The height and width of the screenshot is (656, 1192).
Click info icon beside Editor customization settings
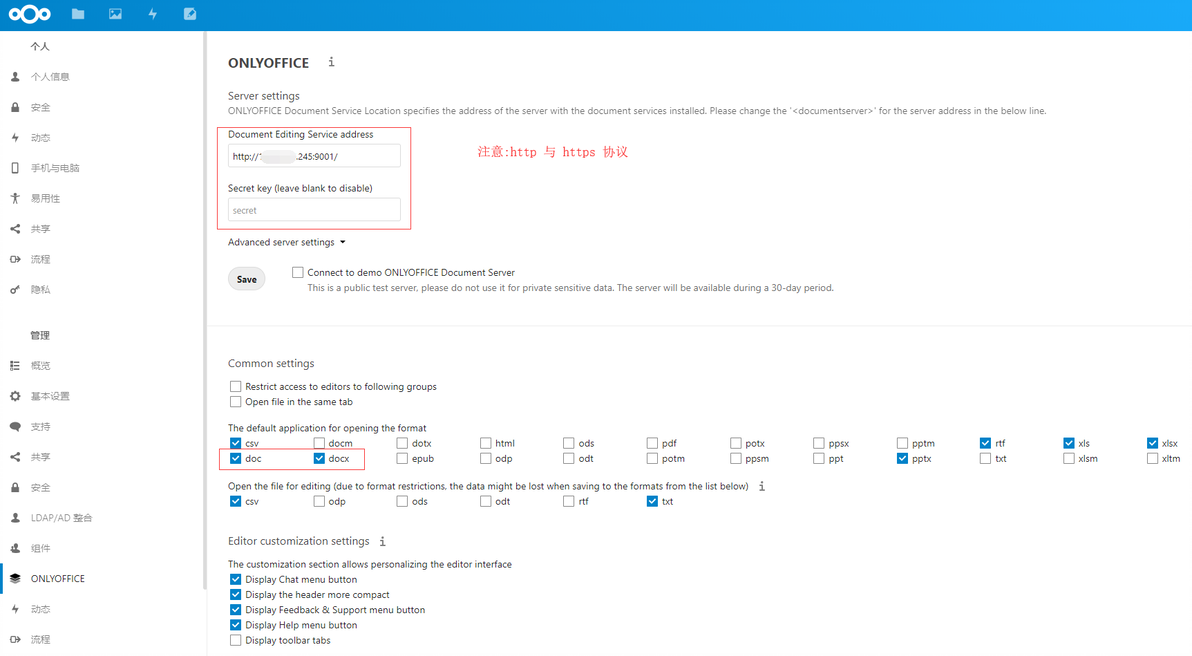(382, 541)
